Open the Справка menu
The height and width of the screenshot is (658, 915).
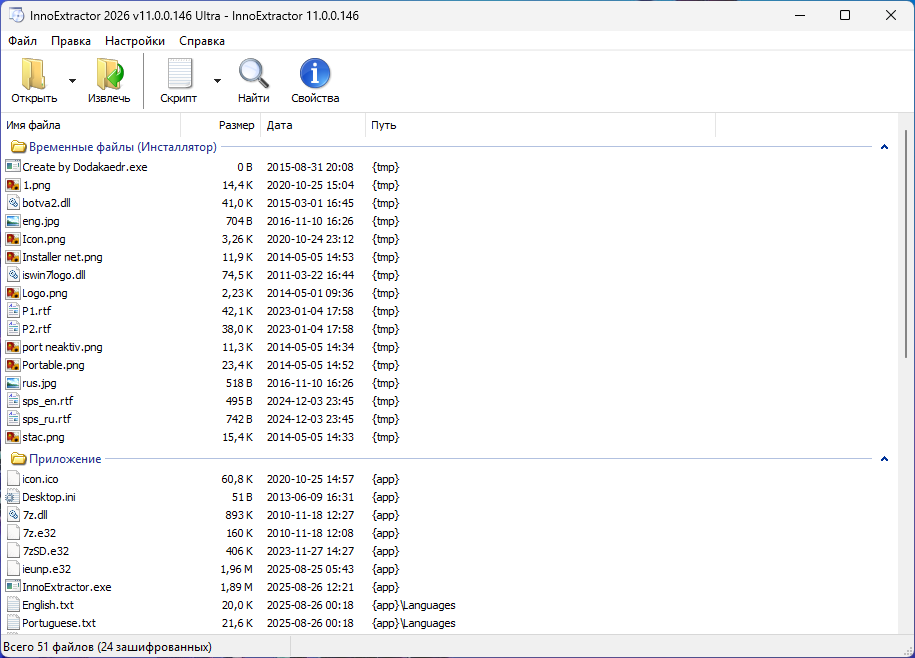tap(202, 41)
